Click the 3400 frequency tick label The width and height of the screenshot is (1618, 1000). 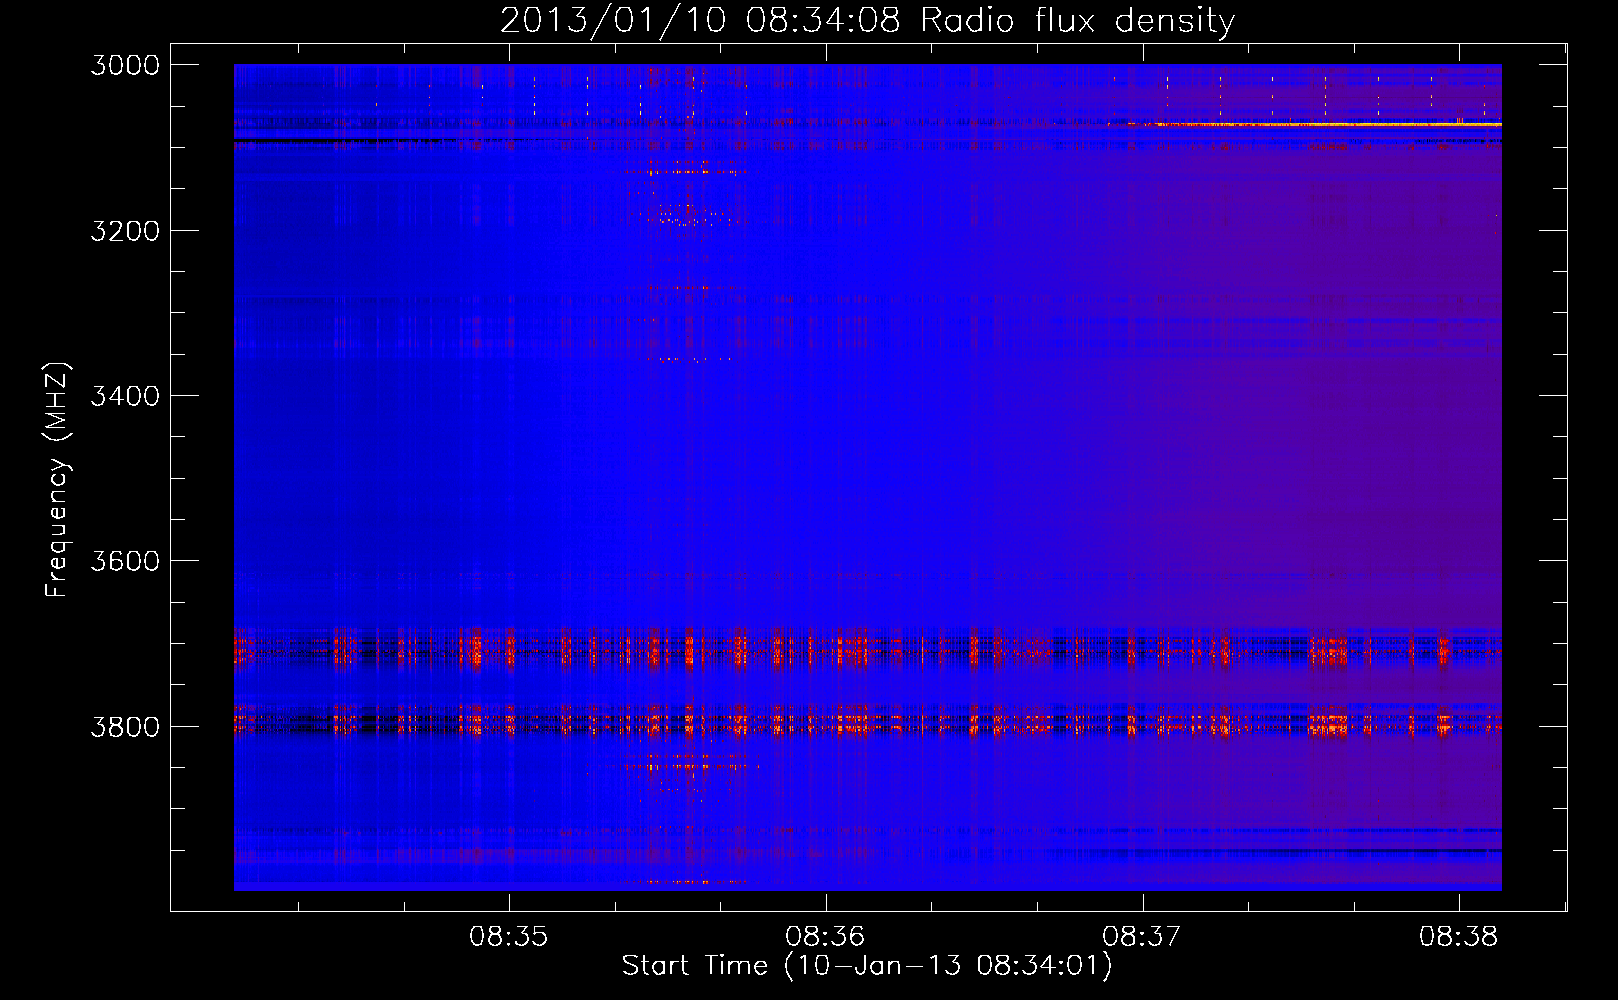click(125, 396)
